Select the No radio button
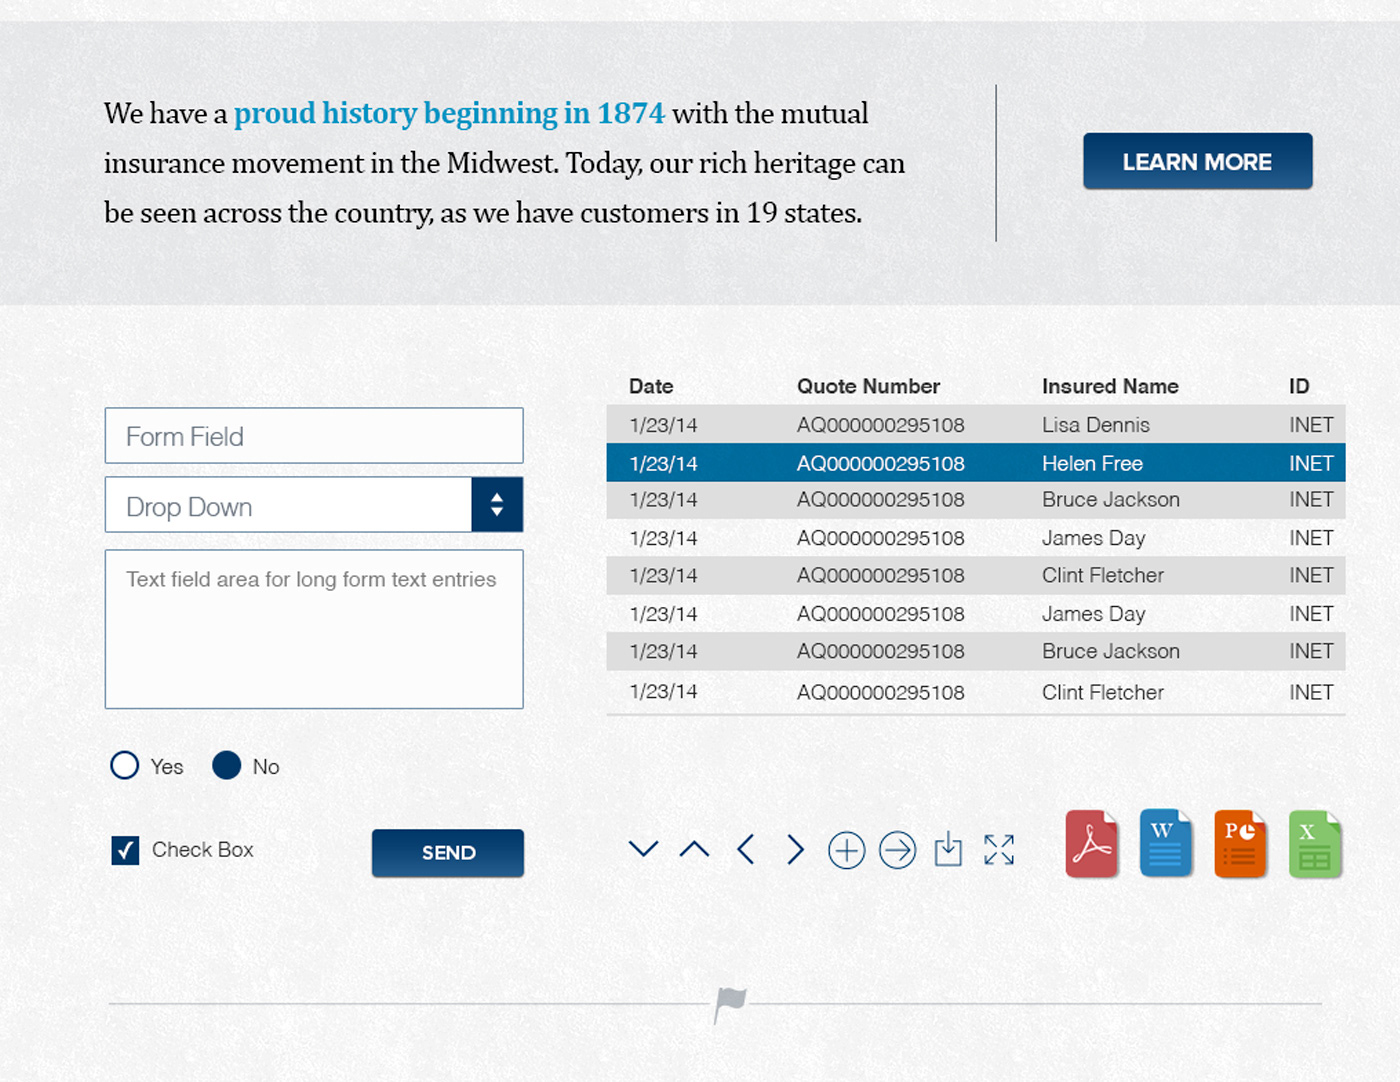1400x1082 pixels. click(227, 766)
